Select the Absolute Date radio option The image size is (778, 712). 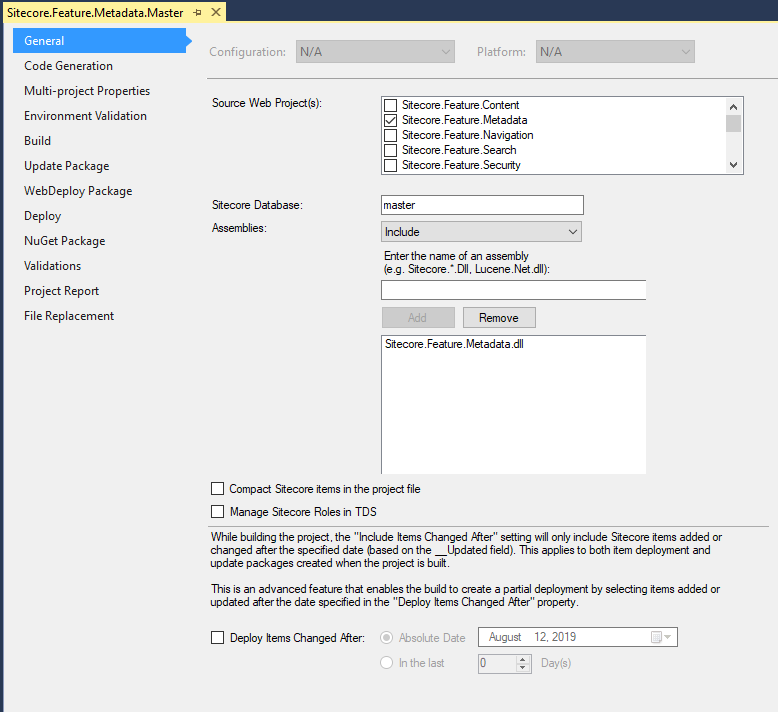tap(387, 638)
